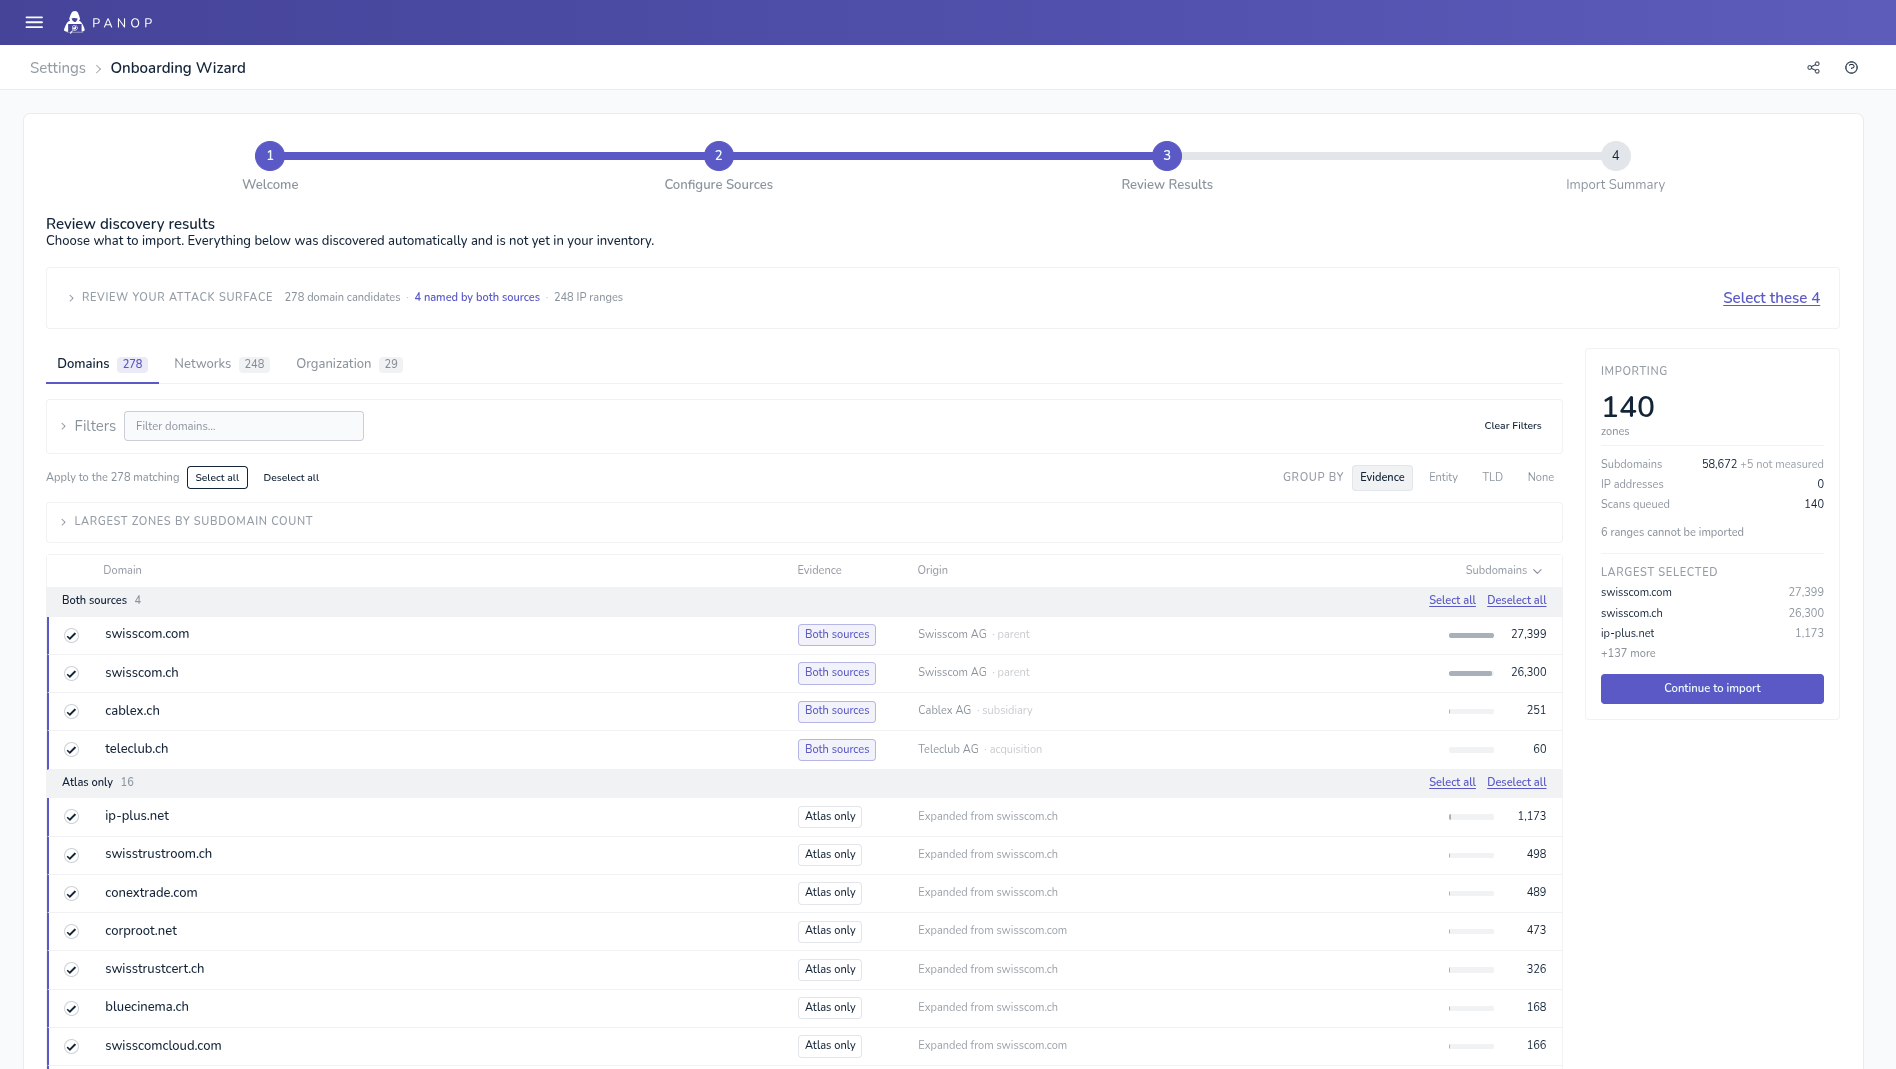Group by Entity
Screen dimensions: 1896x1069
pos(1443,477)
